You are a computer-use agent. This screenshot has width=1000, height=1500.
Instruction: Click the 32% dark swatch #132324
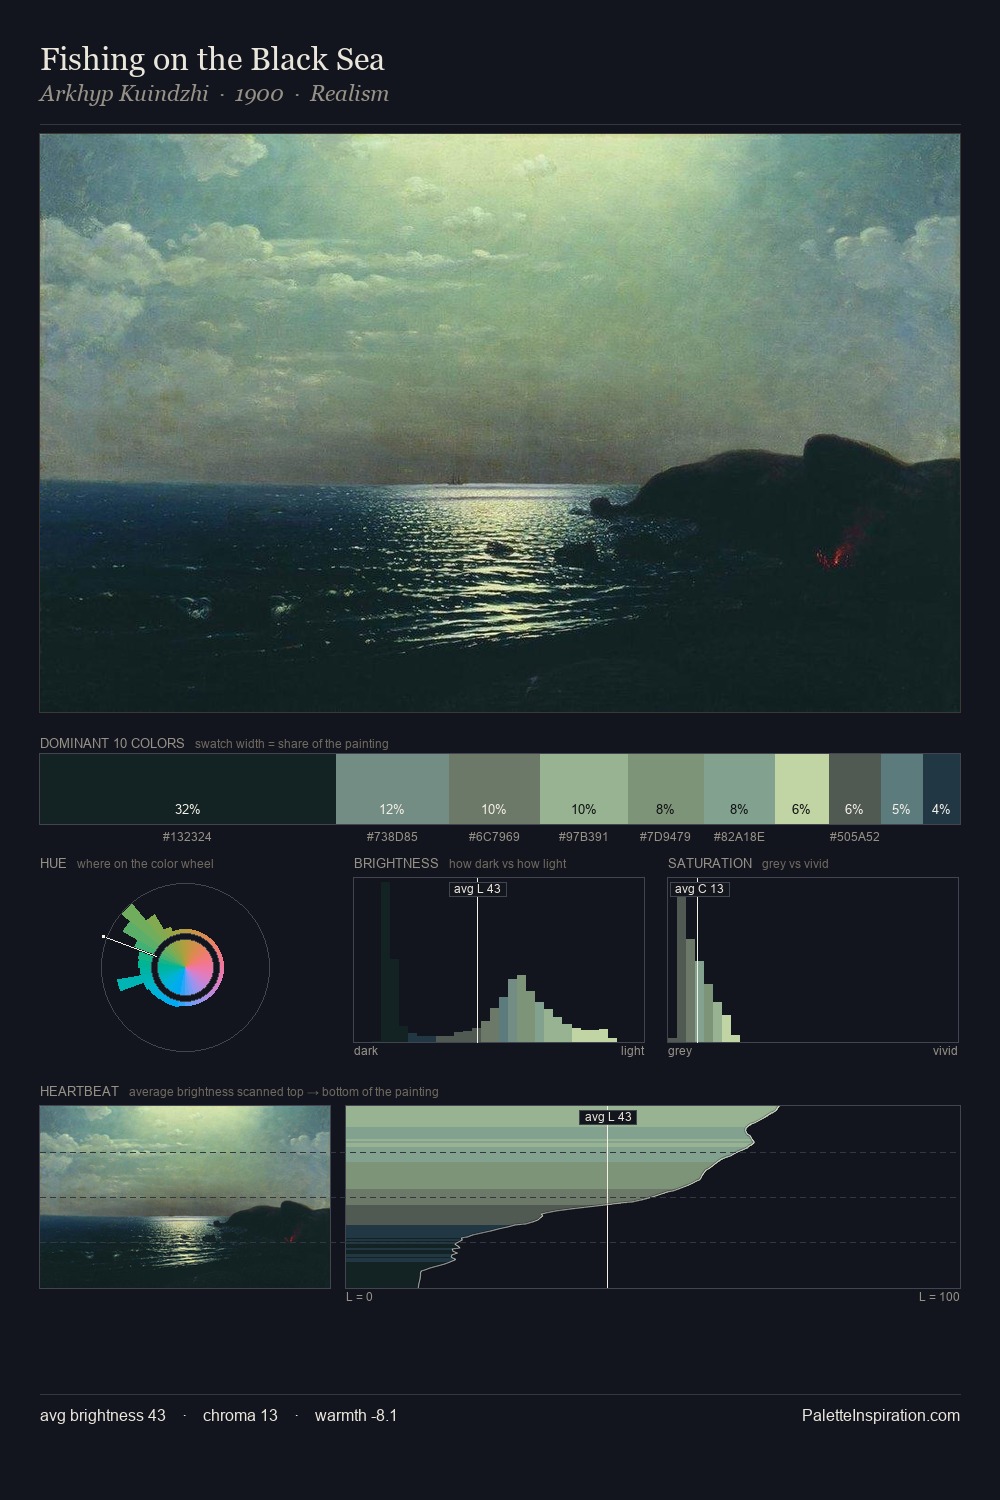(x=188, y=789)
